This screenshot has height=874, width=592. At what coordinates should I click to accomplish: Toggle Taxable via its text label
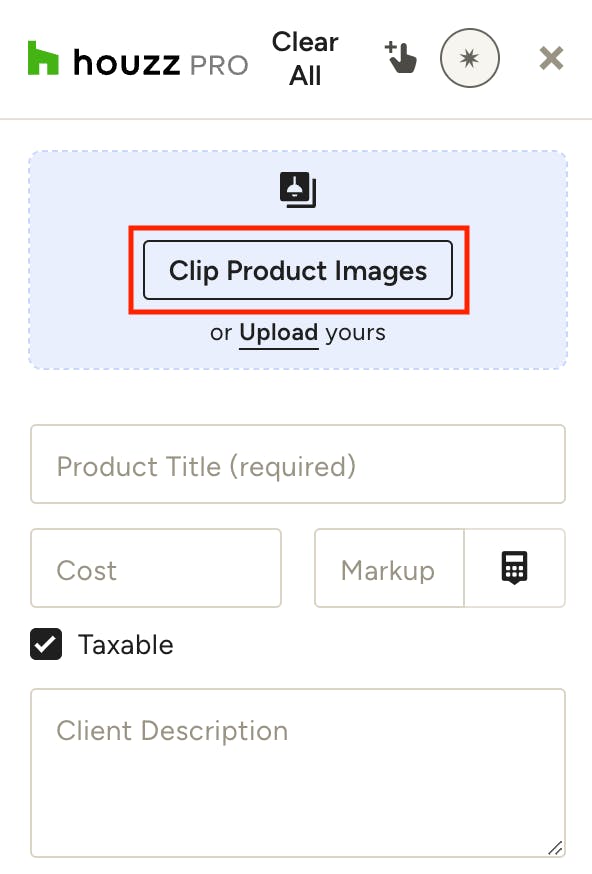point(125,644)
